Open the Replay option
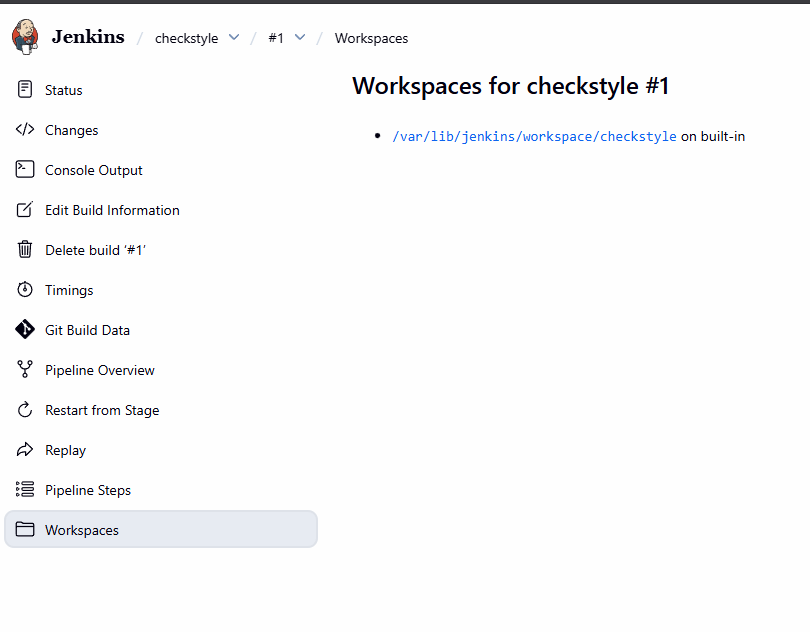This screenshot has width=810, height=632. 161,450
